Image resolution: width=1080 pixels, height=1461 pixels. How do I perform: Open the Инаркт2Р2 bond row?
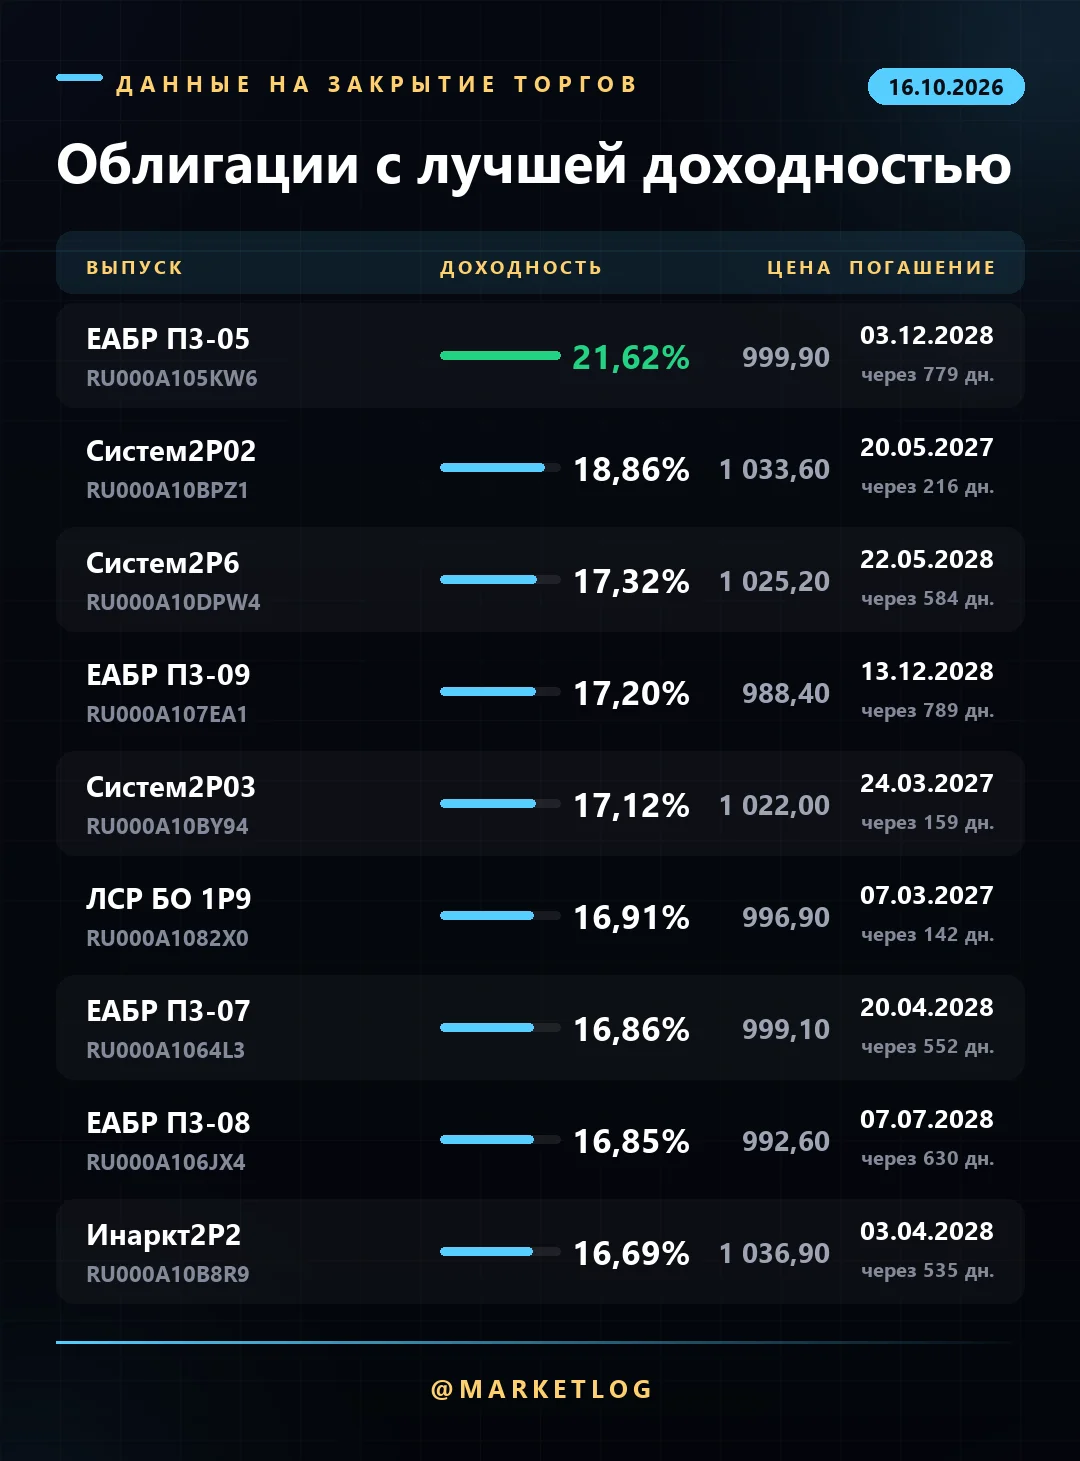click(x=540, y=1252)
